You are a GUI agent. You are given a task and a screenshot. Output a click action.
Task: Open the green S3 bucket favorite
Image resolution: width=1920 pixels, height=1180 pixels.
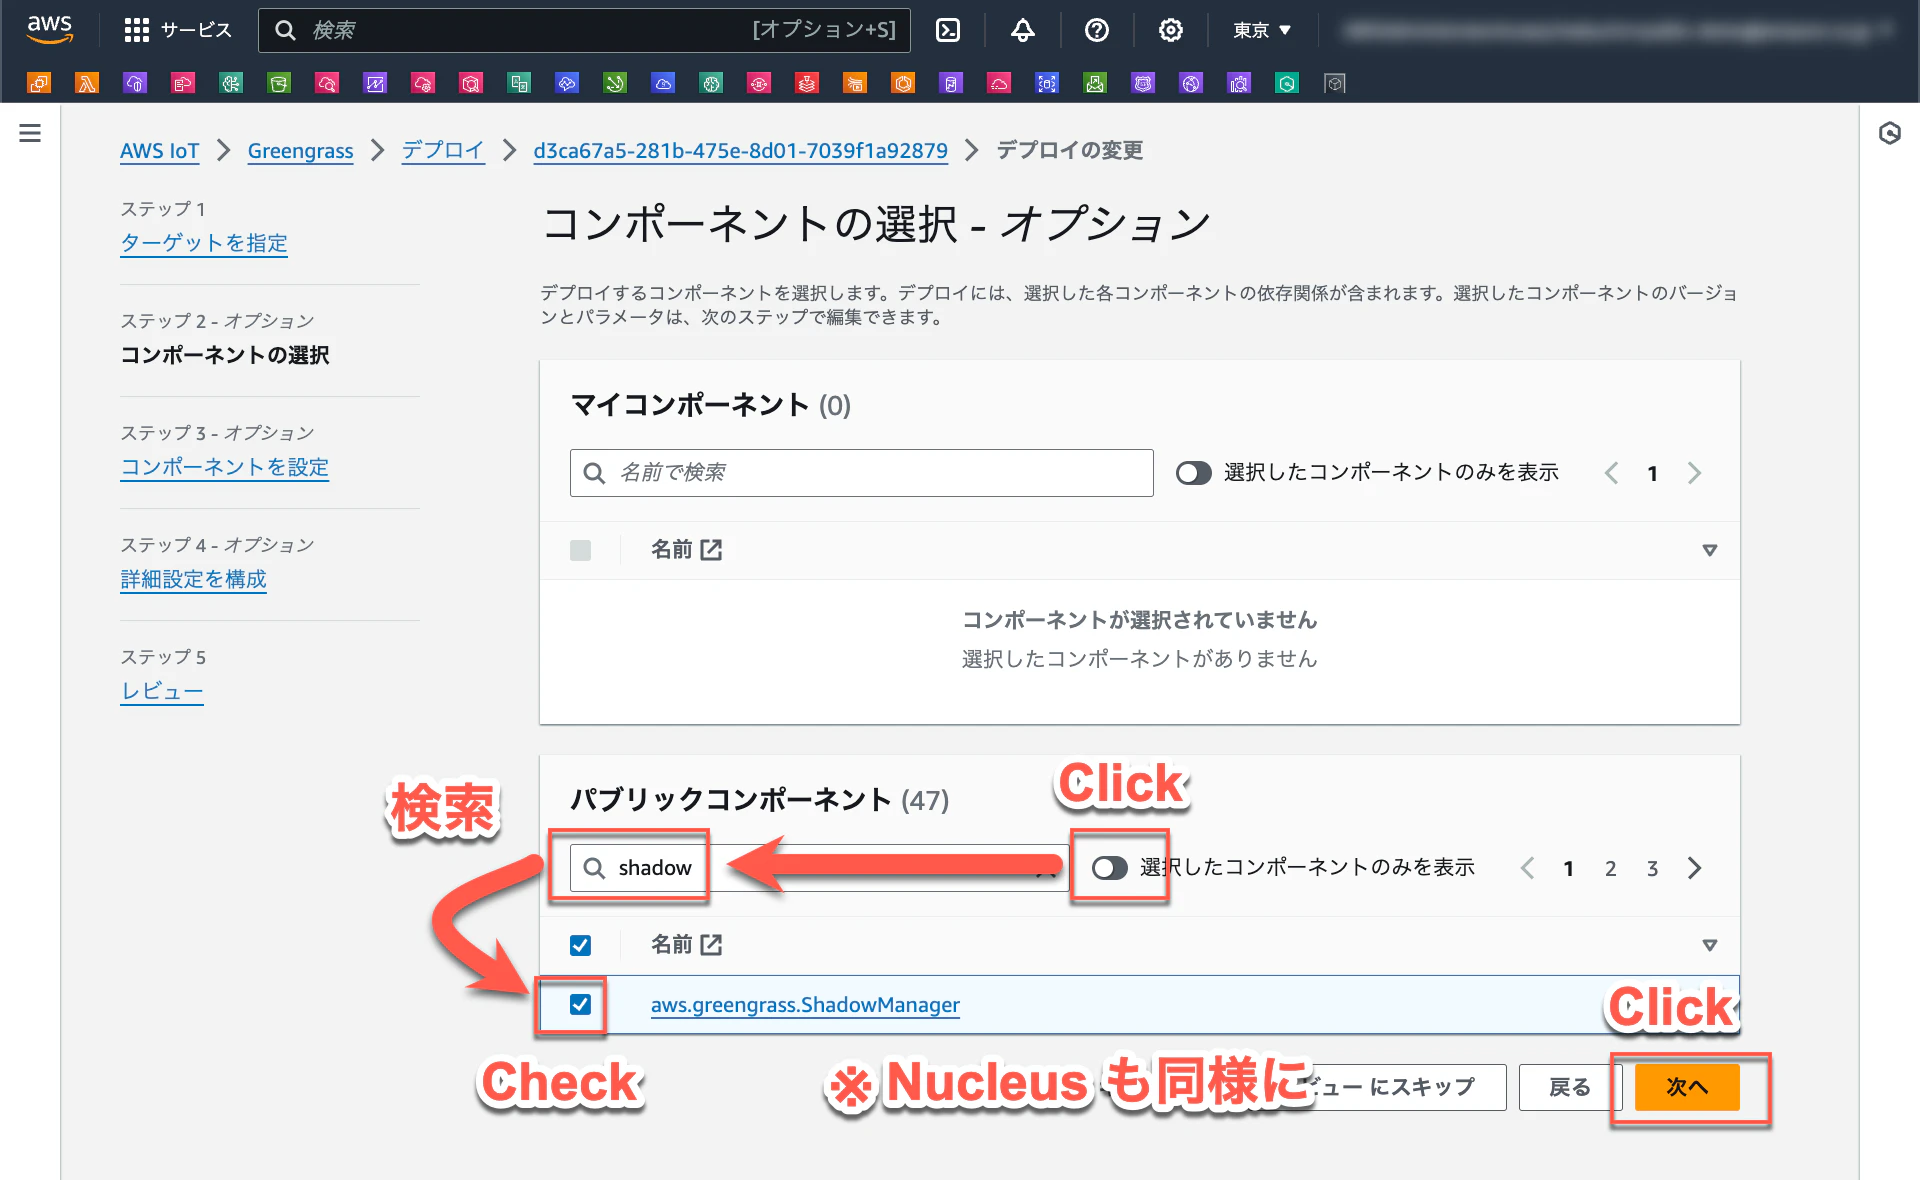pyautogui.click(x=279, y=83)
